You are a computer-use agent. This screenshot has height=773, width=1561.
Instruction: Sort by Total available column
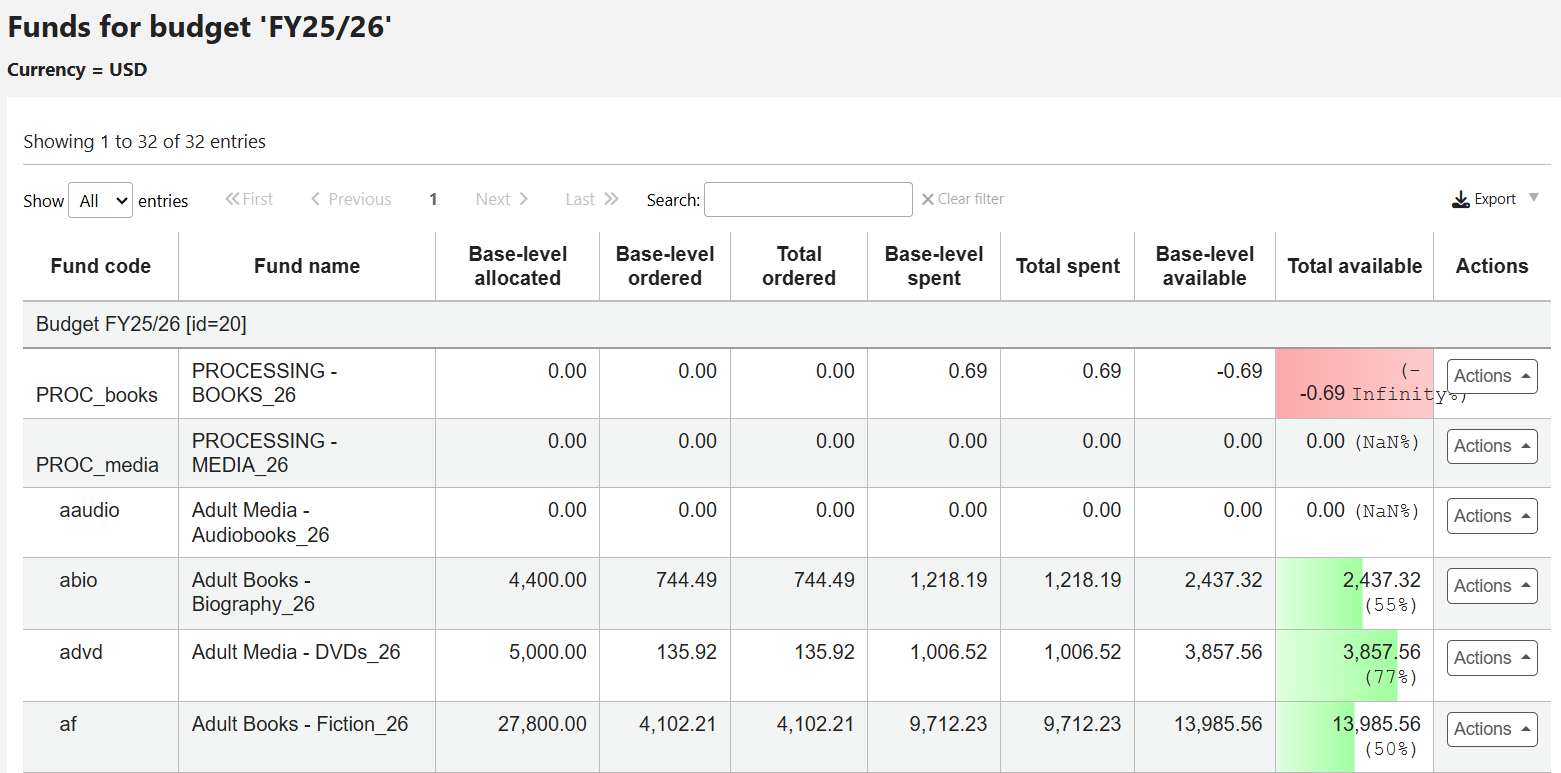point(1354,266)
